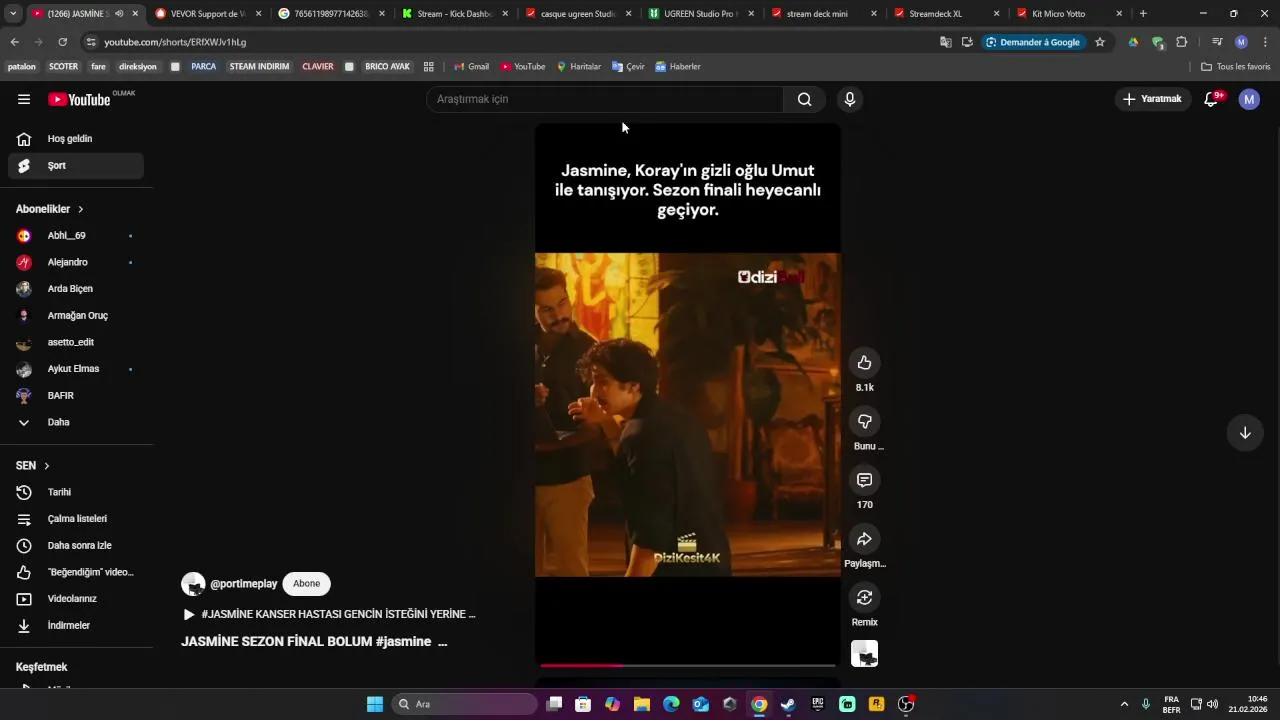Go to the next short with down arrow
The width and height of the screenshot is (1280, 720).
click(x=1245, y=433)
